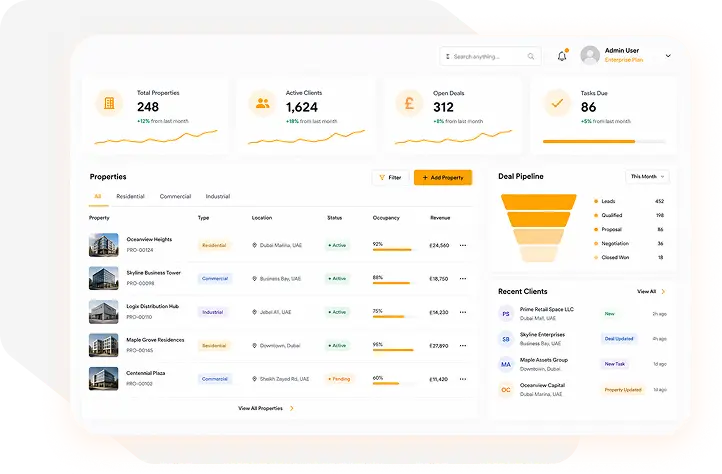Click the Add Property button

(443, 177)
